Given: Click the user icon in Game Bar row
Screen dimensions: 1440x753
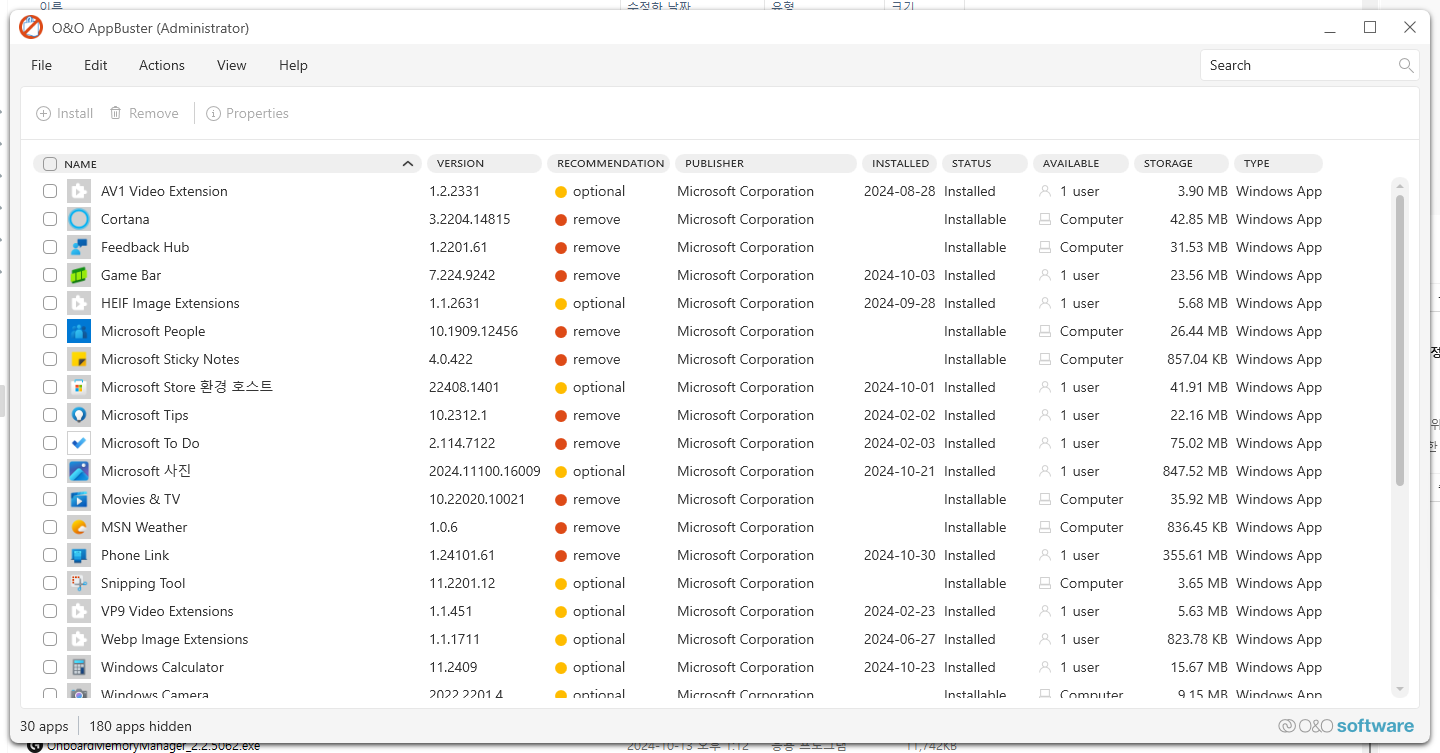Looking at the screenshot, I should point(1045,275).
